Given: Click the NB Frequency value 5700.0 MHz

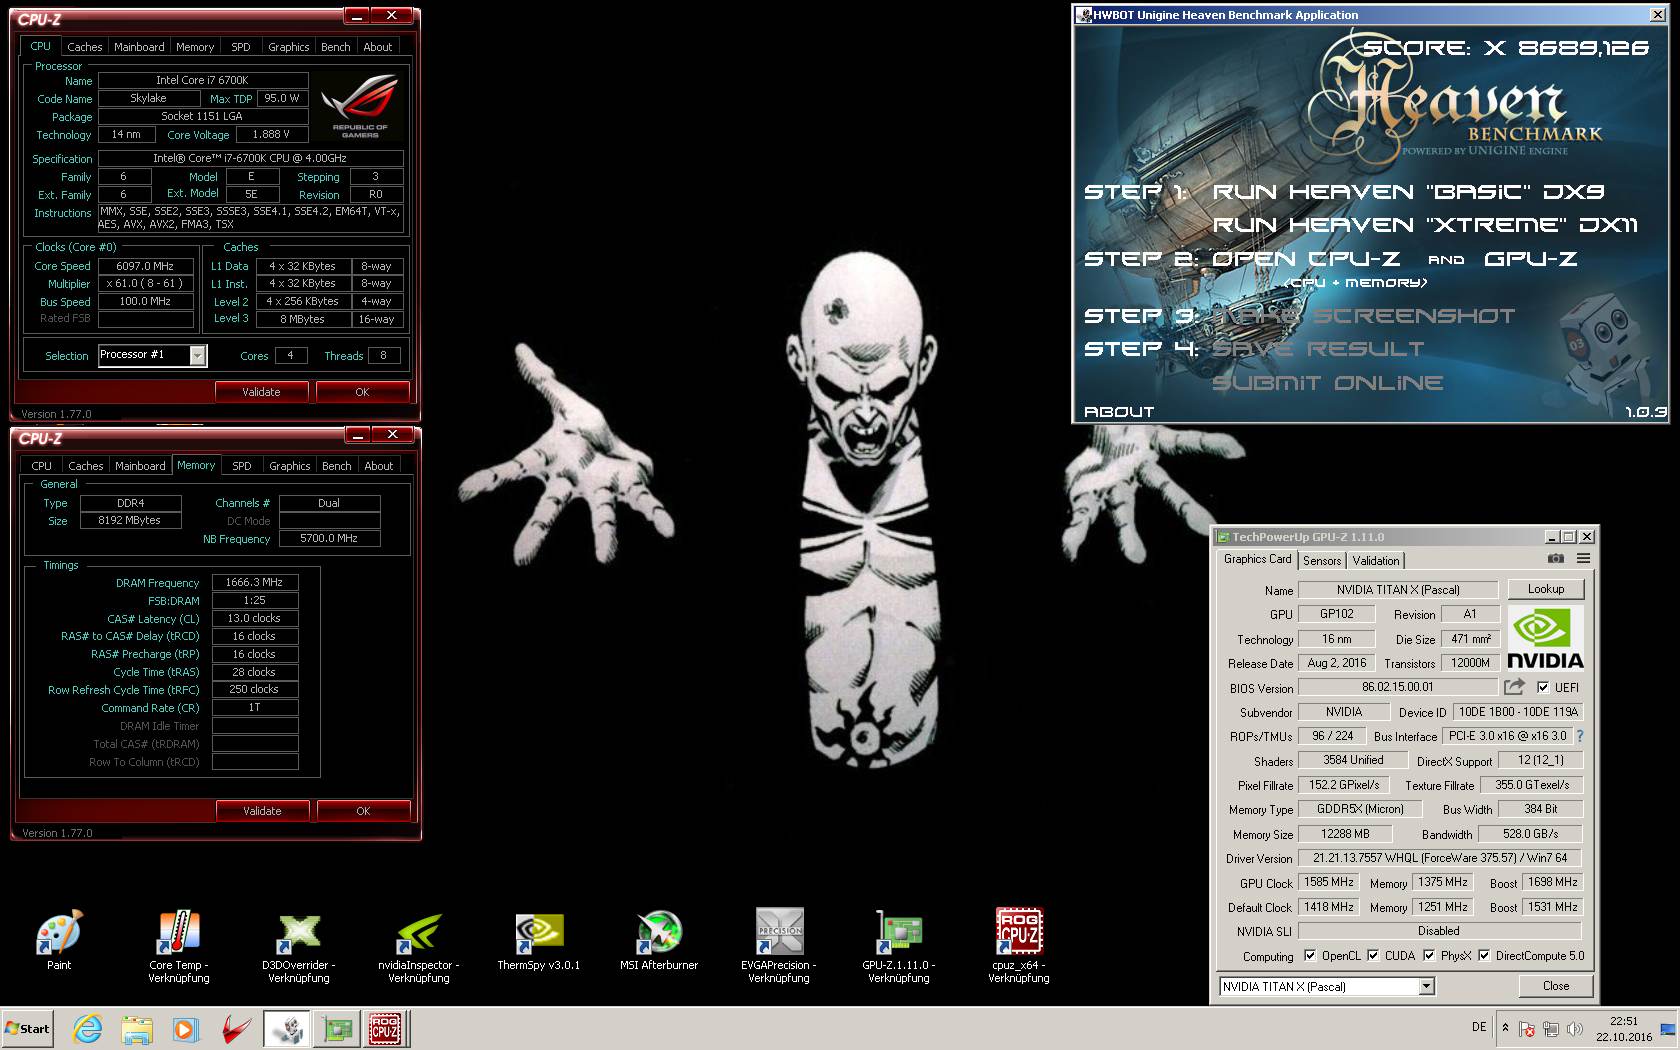Looking at the screenshot, I should click(329, 538).
